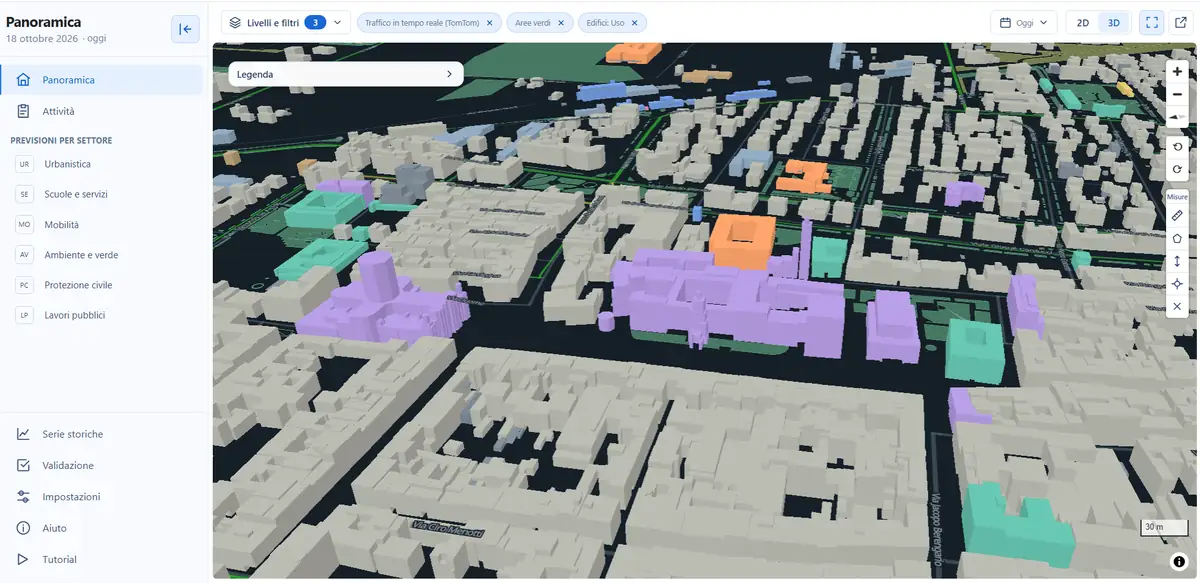Rotate the map counterclockwise
The image size is (1200, 583).
point(1177,147)
